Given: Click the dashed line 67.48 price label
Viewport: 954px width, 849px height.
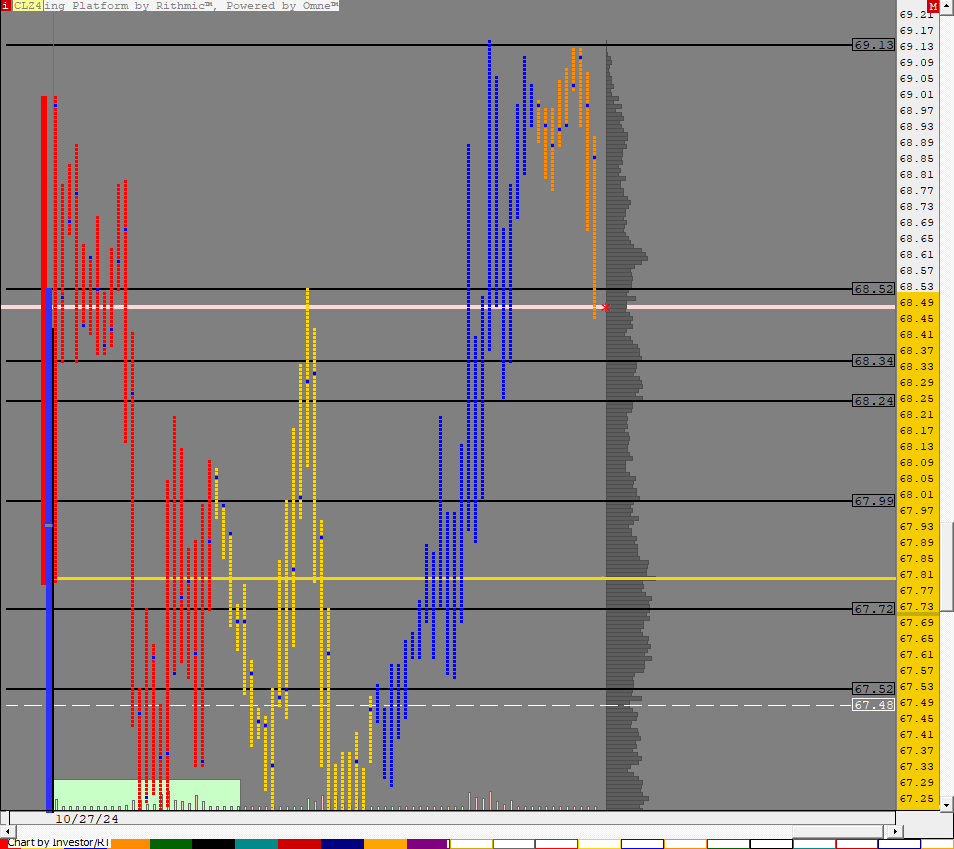Looking at the screenshot, I should point(873,705).
